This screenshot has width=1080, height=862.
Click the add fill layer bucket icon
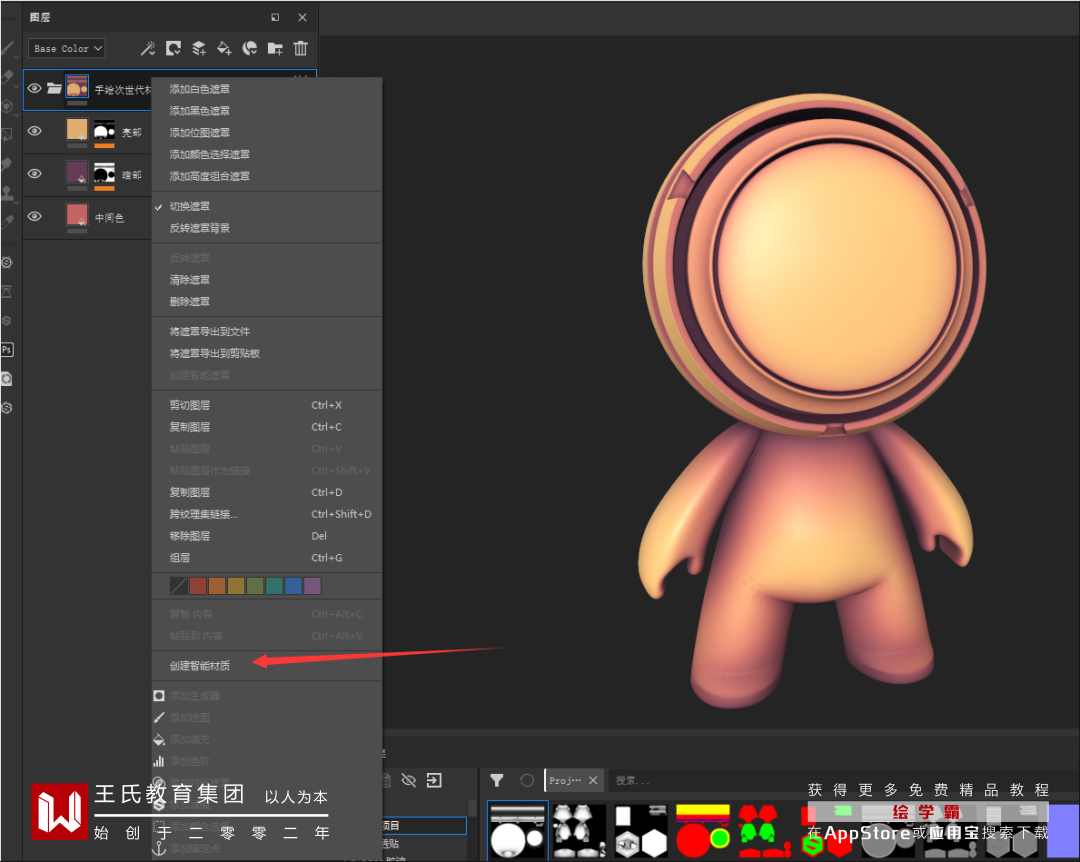224,48
